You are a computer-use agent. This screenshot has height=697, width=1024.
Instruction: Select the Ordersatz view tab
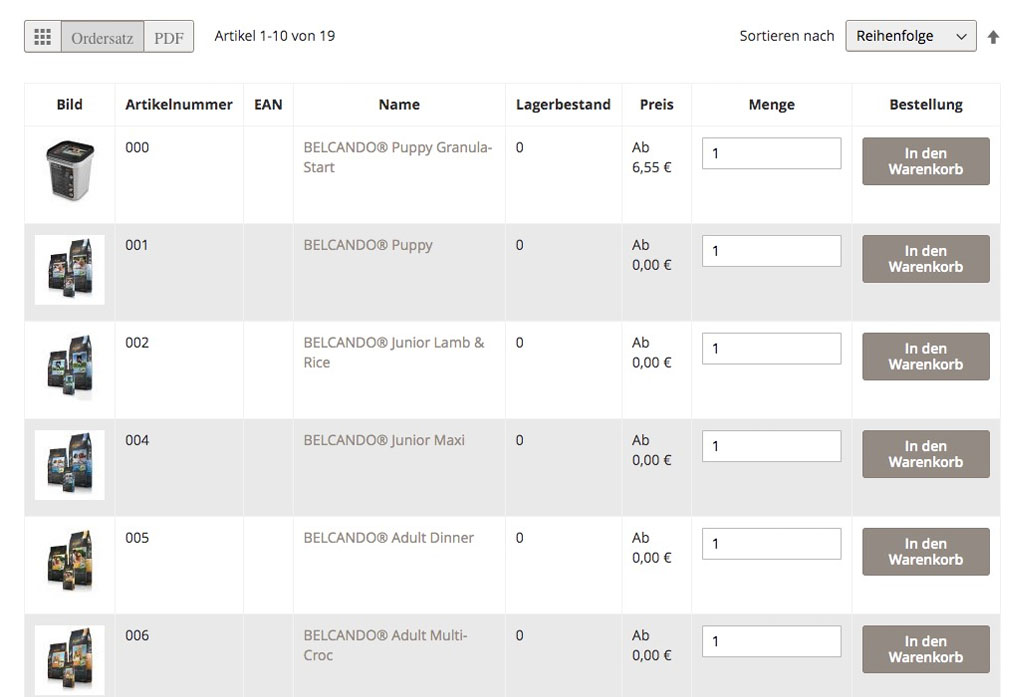pyautogui.click(x=101, y=38)
